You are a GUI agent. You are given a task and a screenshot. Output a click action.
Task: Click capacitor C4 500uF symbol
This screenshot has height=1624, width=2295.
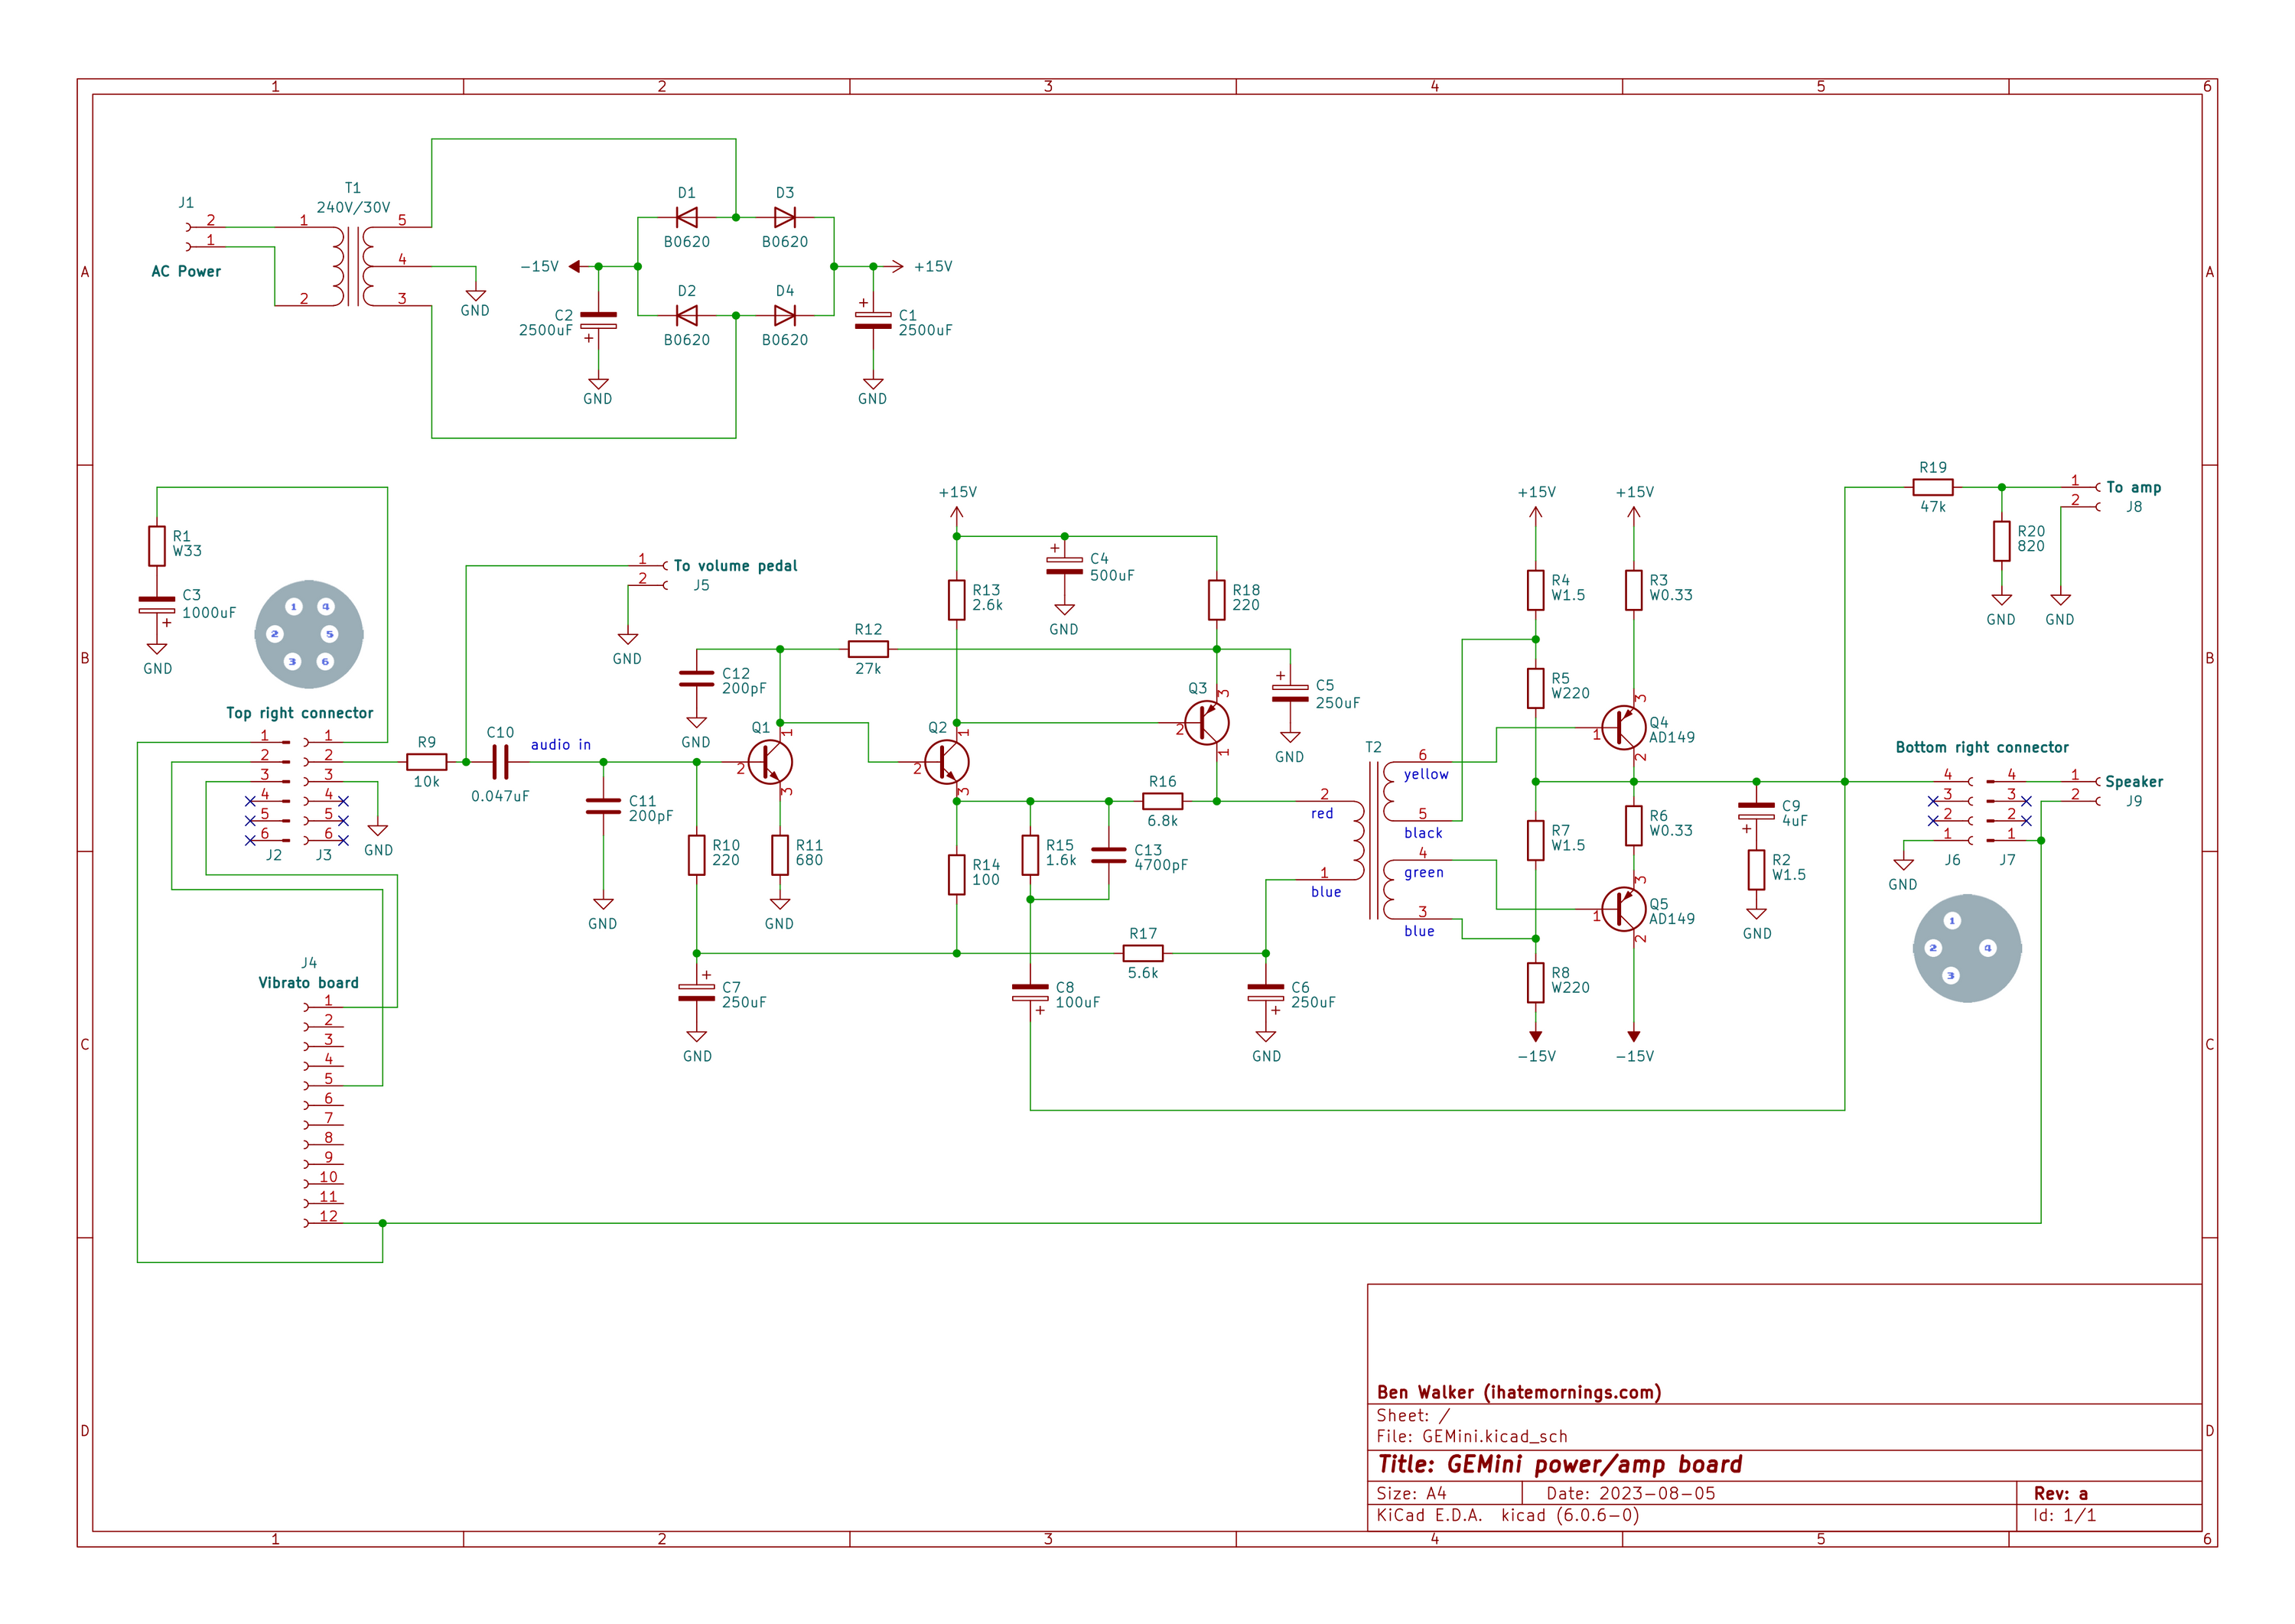click(x=1064, y=565)
